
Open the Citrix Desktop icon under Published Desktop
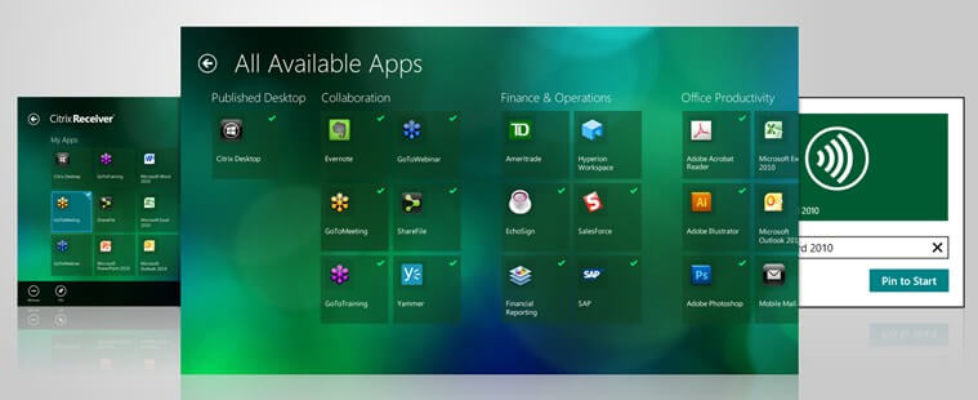click(x=231, y=130)
